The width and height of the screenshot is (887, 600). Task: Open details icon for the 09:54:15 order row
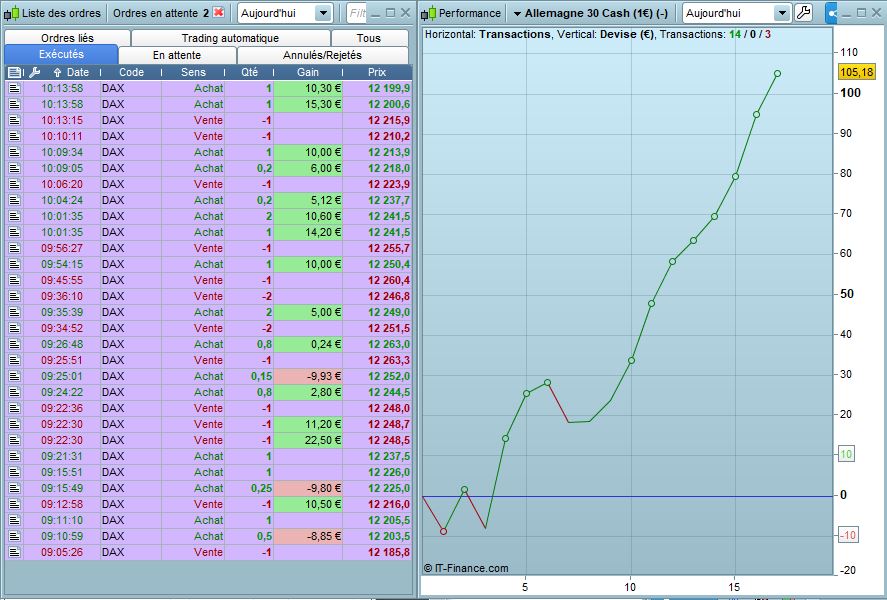[14, 264]
